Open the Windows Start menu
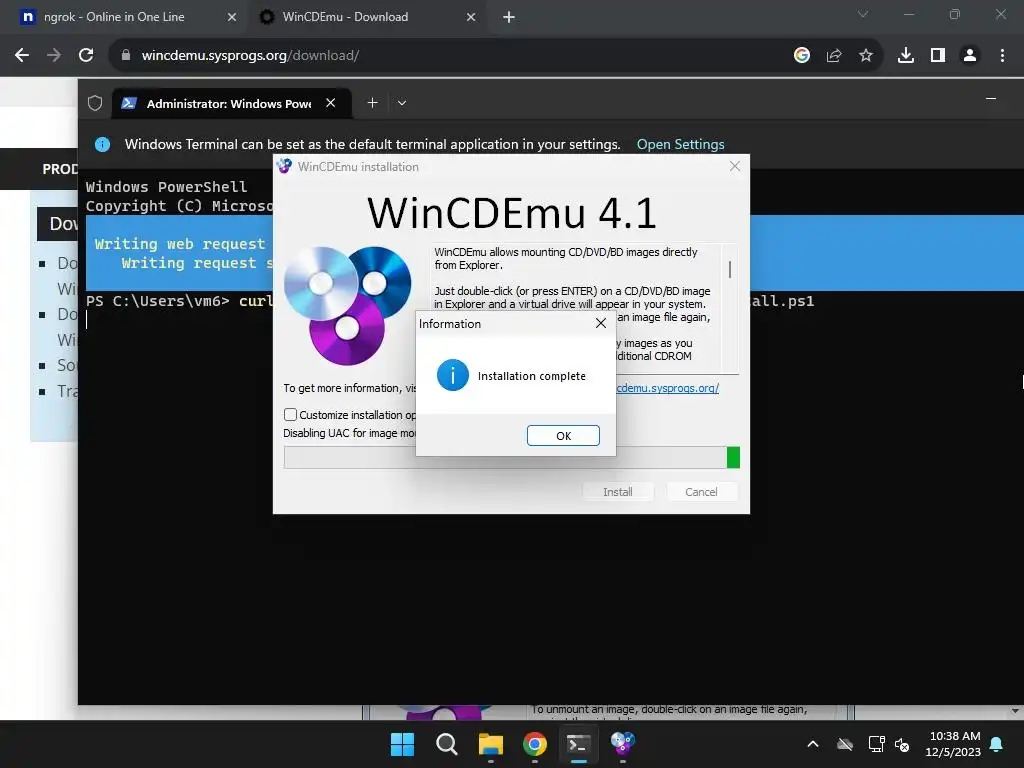 point(402,744)
